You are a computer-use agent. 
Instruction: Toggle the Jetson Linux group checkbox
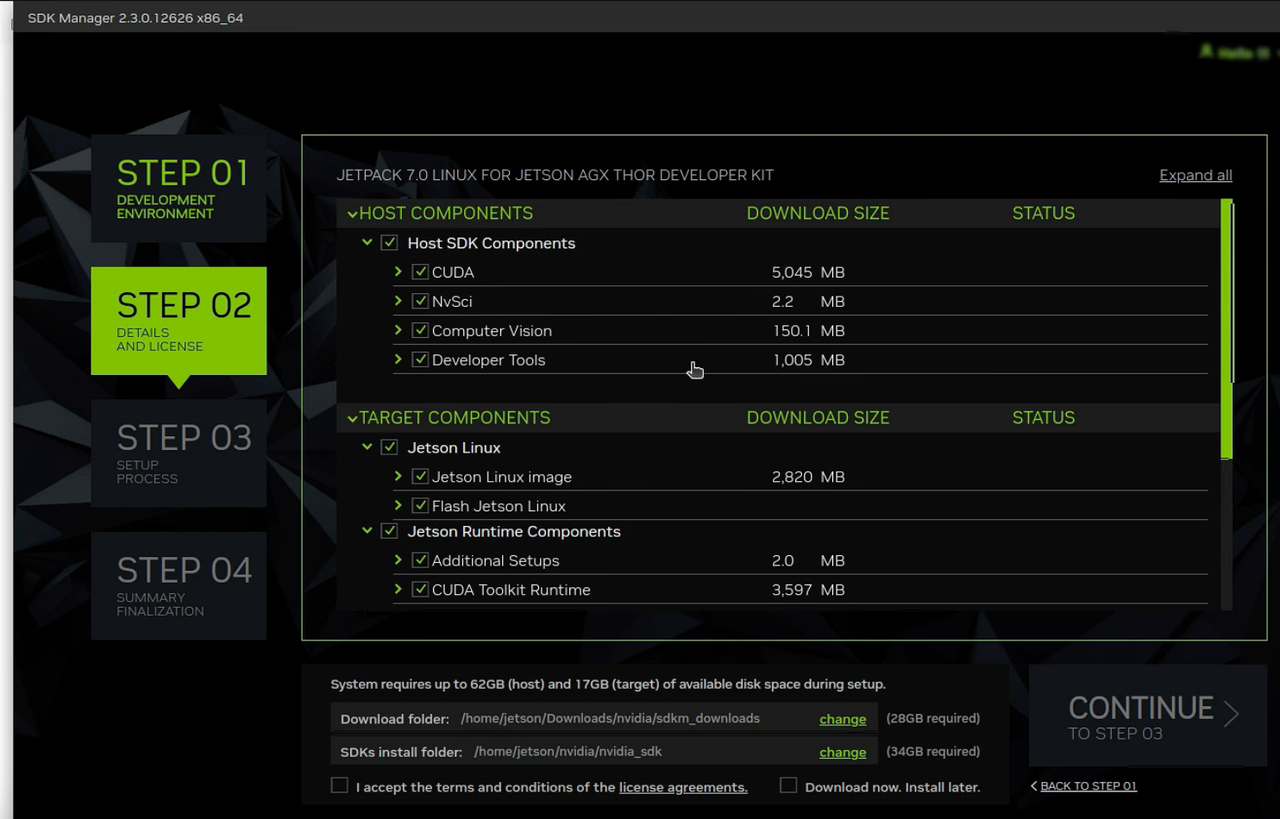tap(389, 447)
